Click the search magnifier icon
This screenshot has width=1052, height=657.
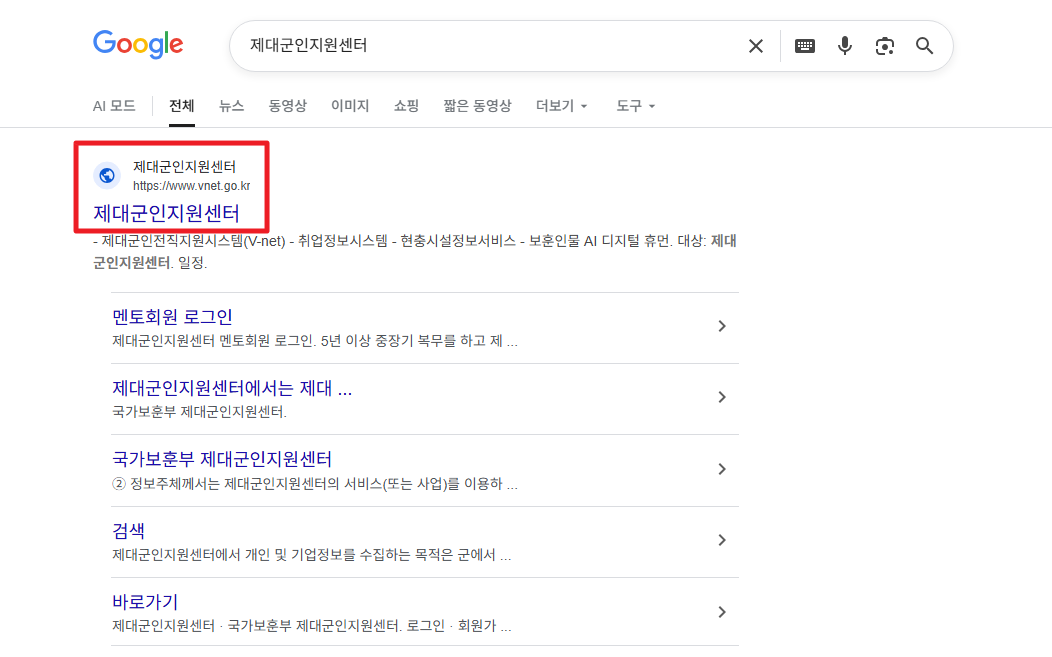click(x=923, y=45)
